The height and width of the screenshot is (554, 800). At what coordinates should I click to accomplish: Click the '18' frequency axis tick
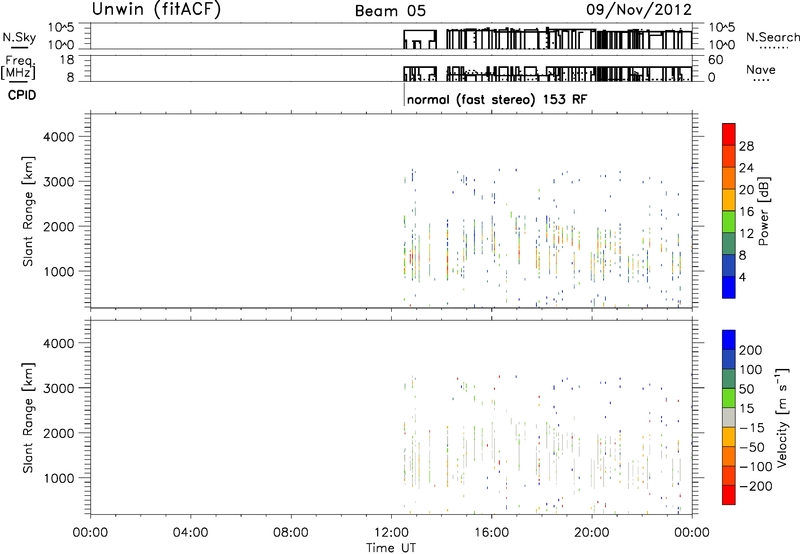tap(67, 60)
